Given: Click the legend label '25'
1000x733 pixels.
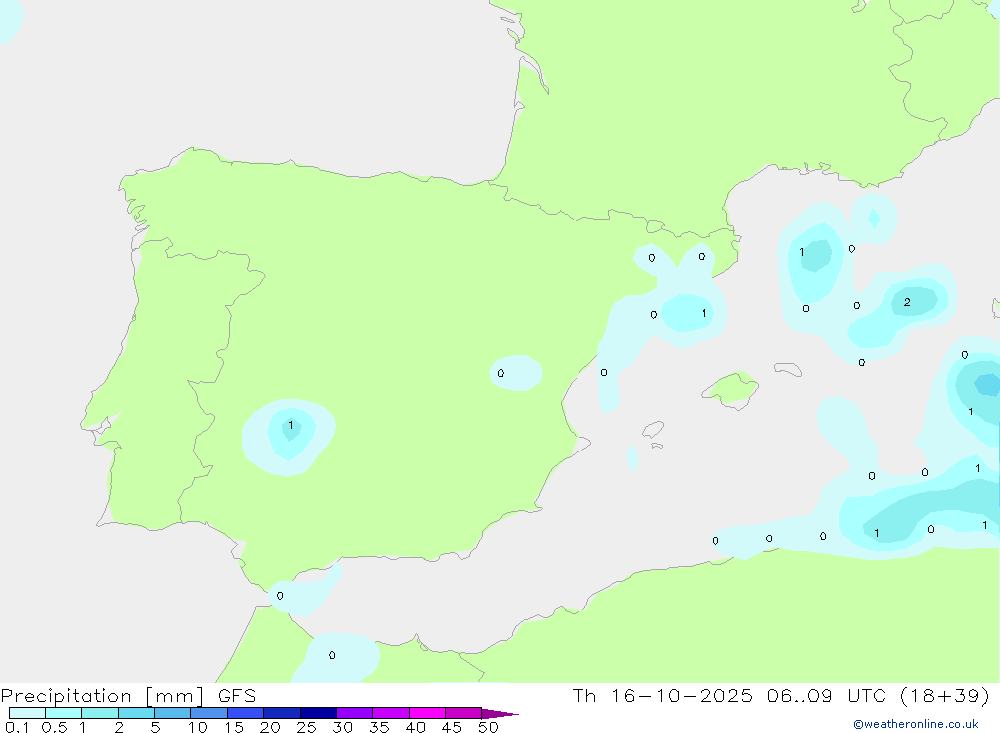Looking at the screenshot, I should (306, 727).
